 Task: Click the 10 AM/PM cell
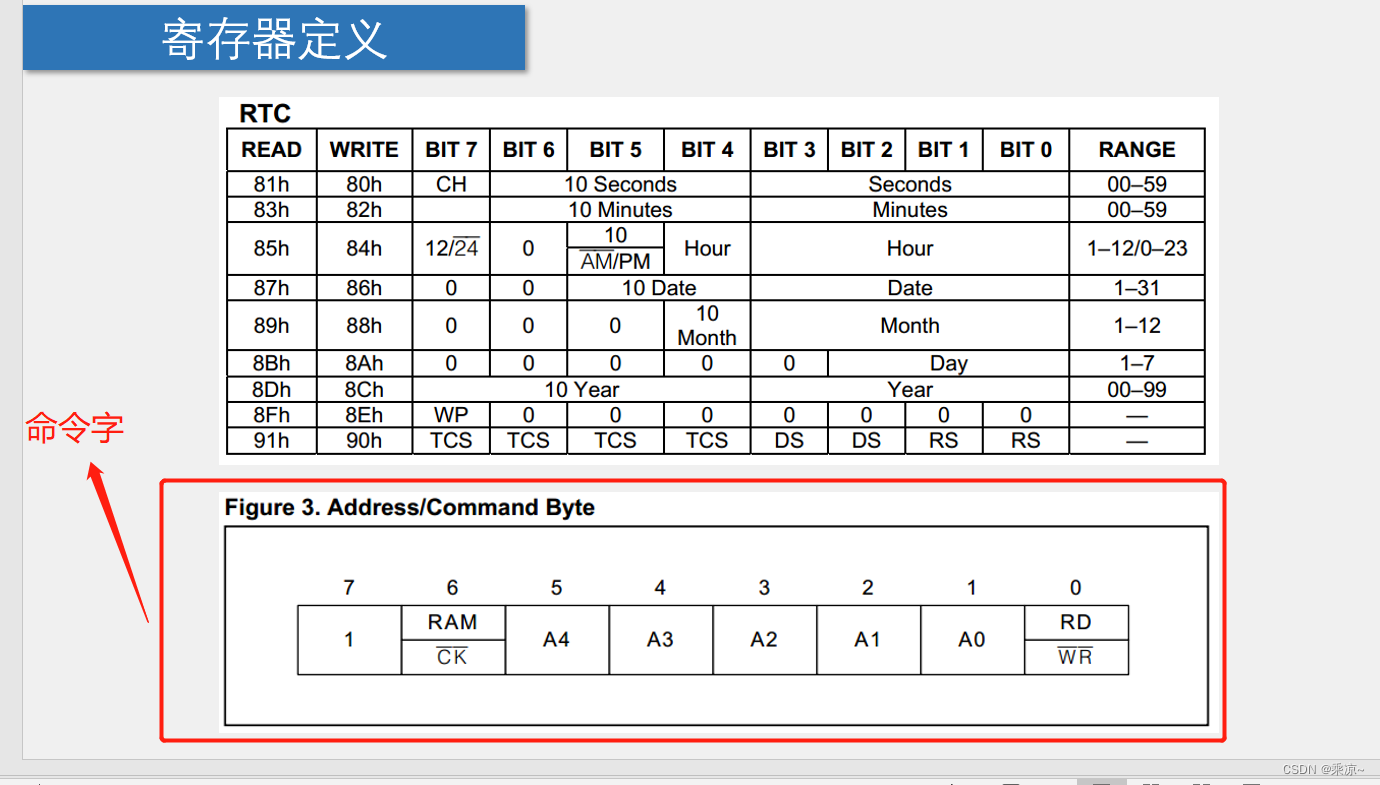point(615,248)
